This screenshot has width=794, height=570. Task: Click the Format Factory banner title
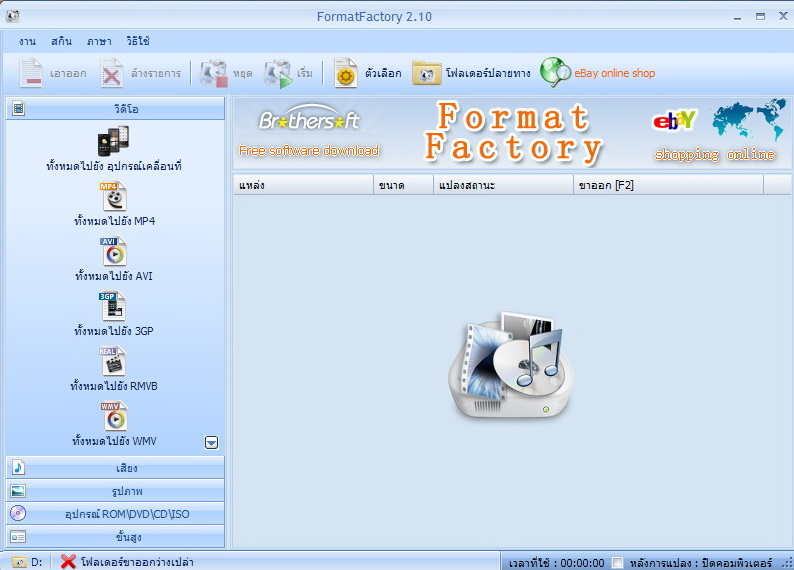click(513, 133)
